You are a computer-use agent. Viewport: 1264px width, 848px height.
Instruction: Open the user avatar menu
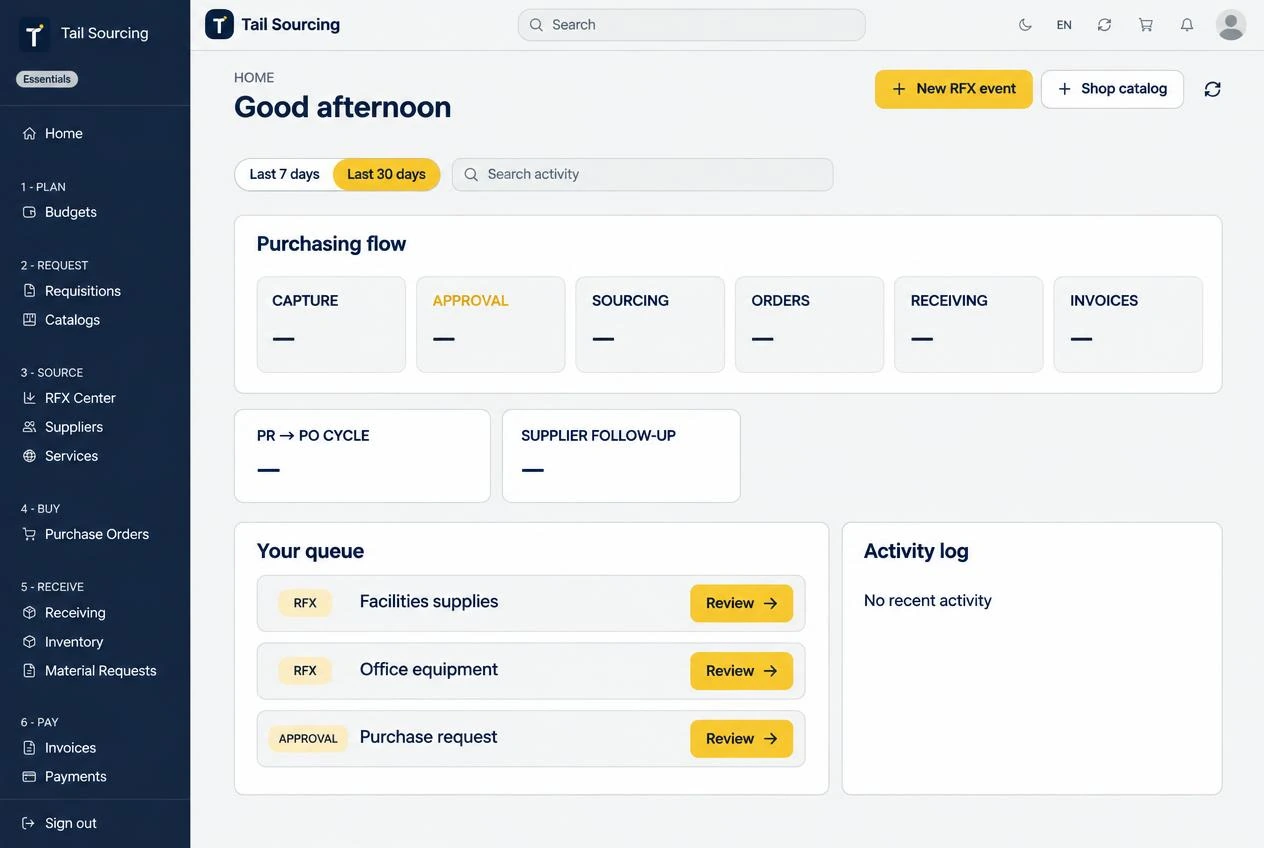click(x=1231, y=25)
